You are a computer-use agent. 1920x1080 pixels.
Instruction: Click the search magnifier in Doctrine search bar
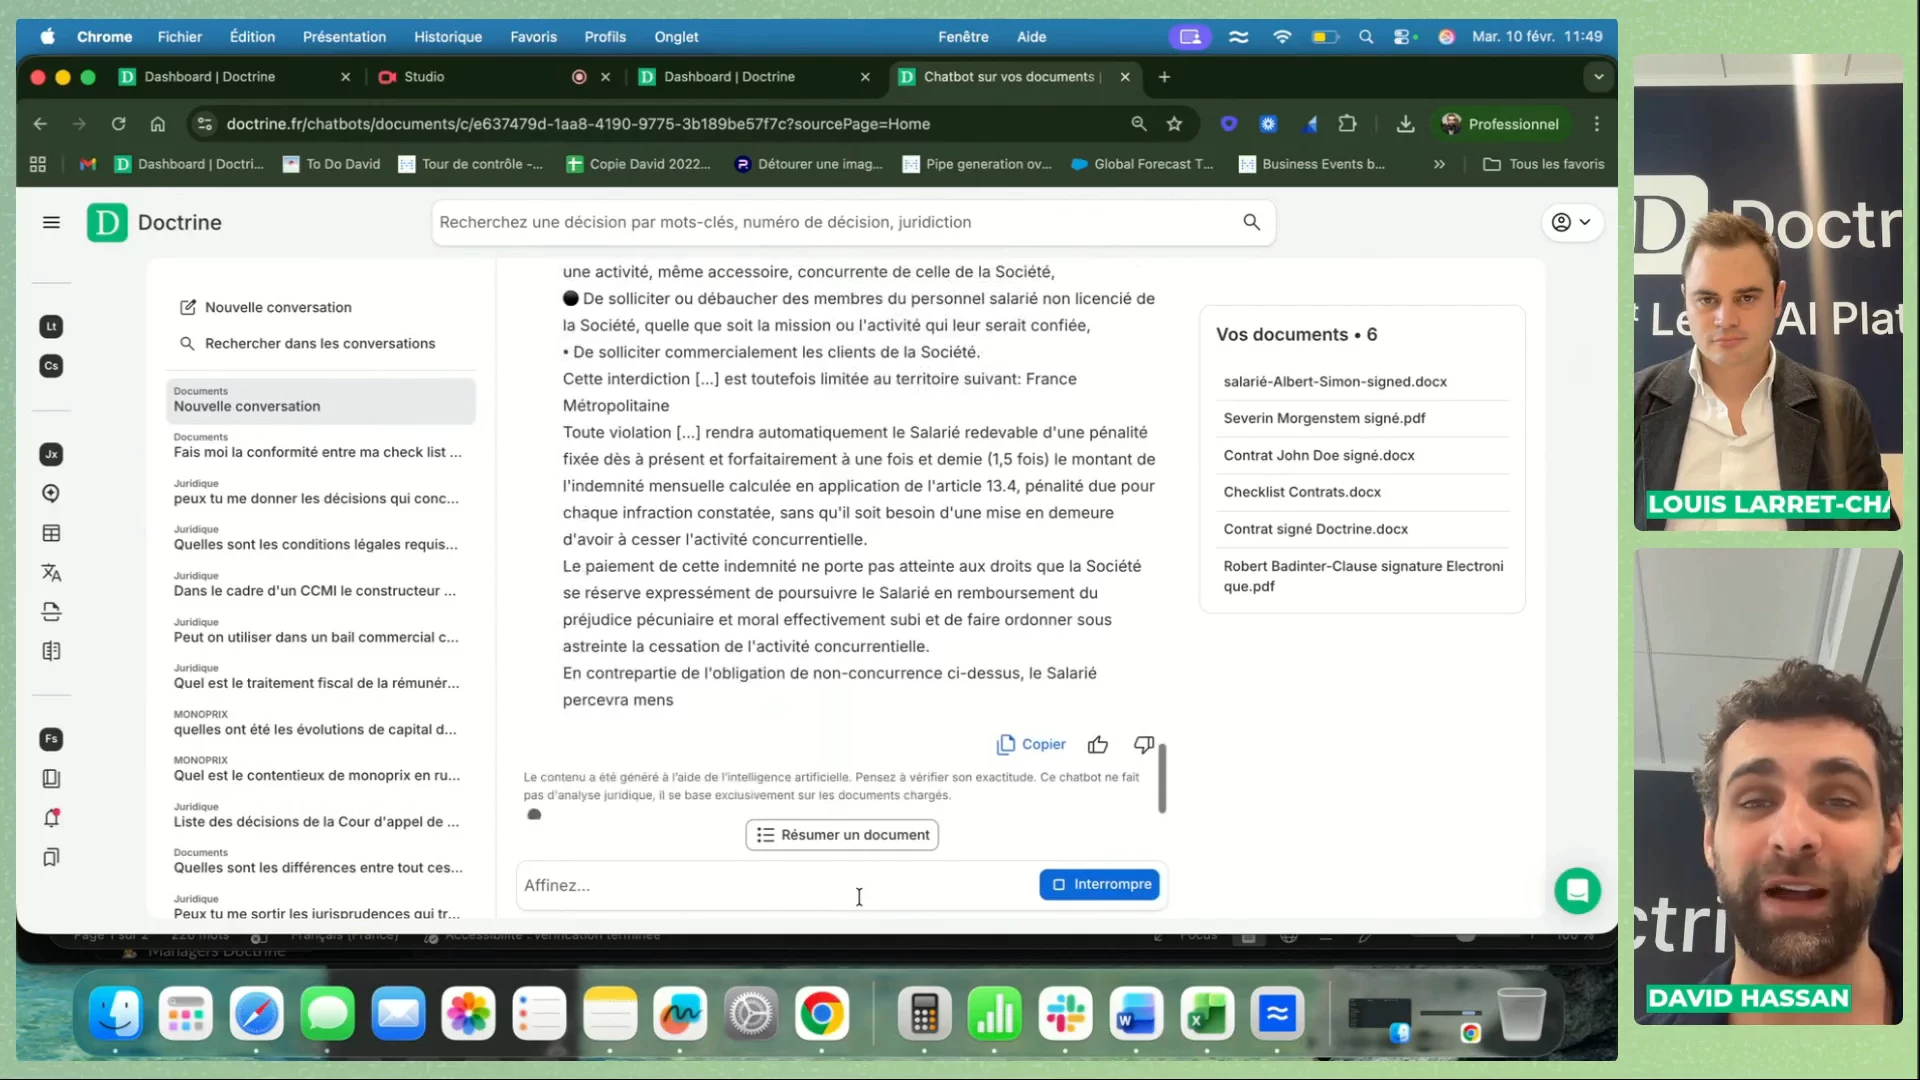click(x=1251, y=222)
